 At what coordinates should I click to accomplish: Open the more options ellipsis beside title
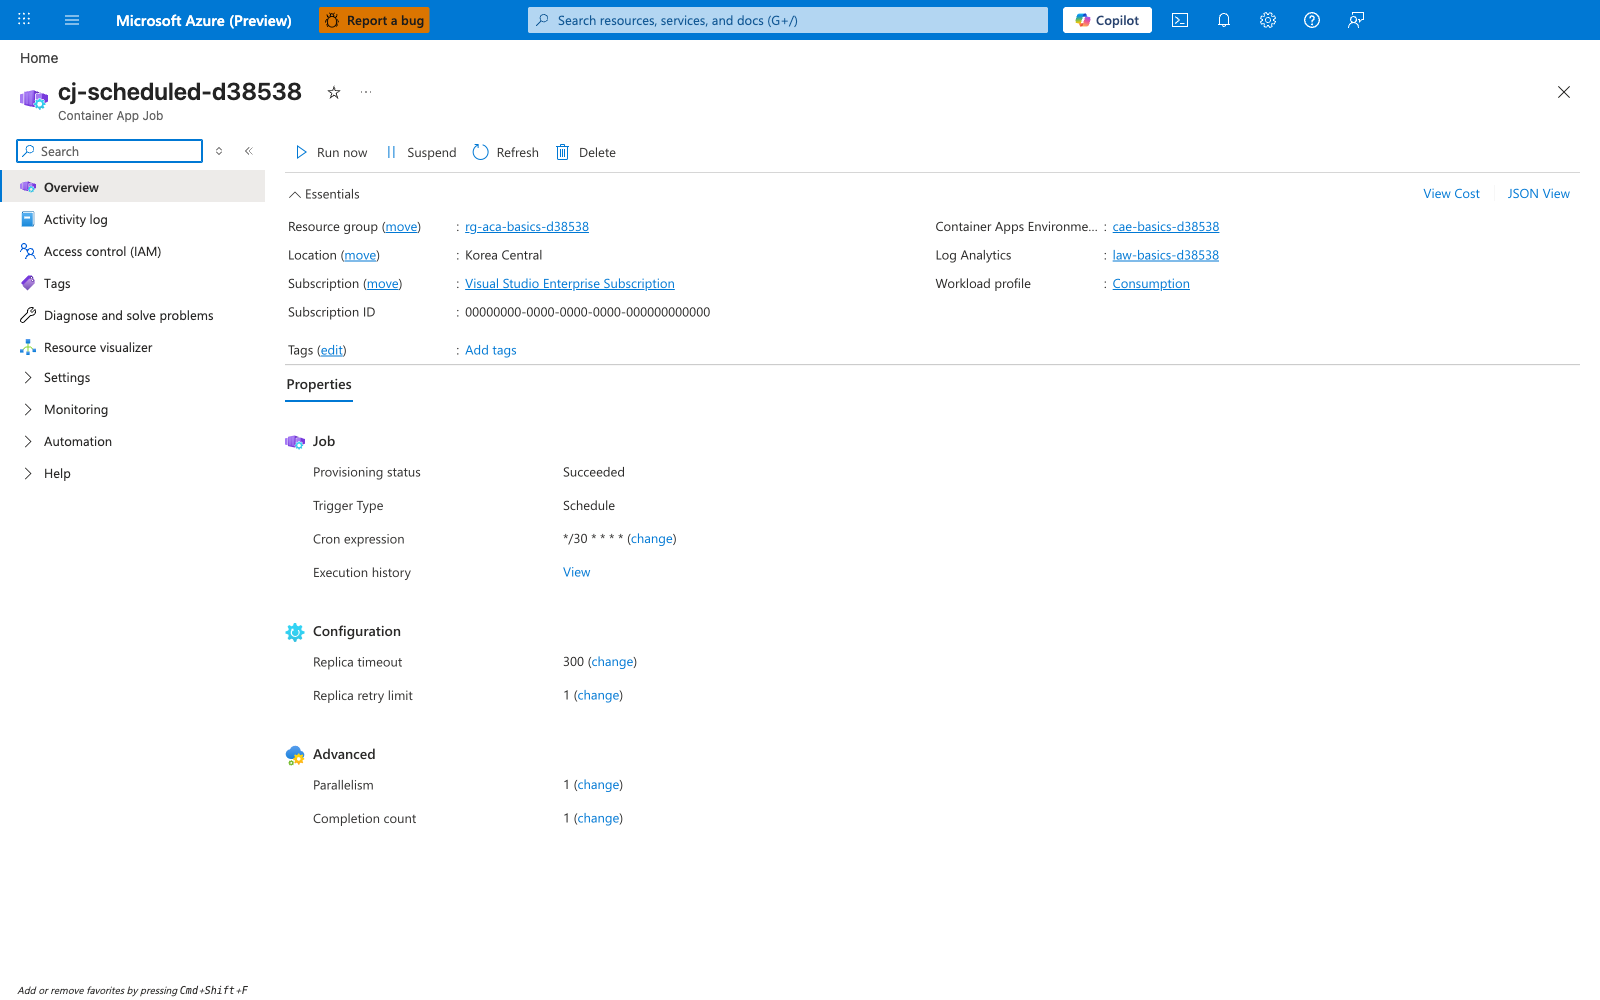coord(366,92)
